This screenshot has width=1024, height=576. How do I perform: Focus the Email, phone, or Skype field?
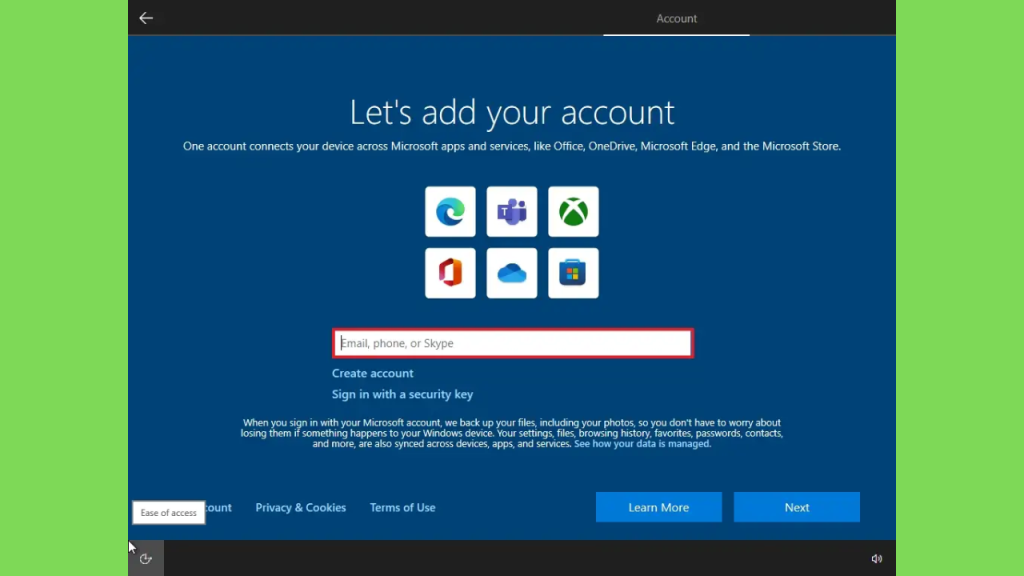click(513, 344)
